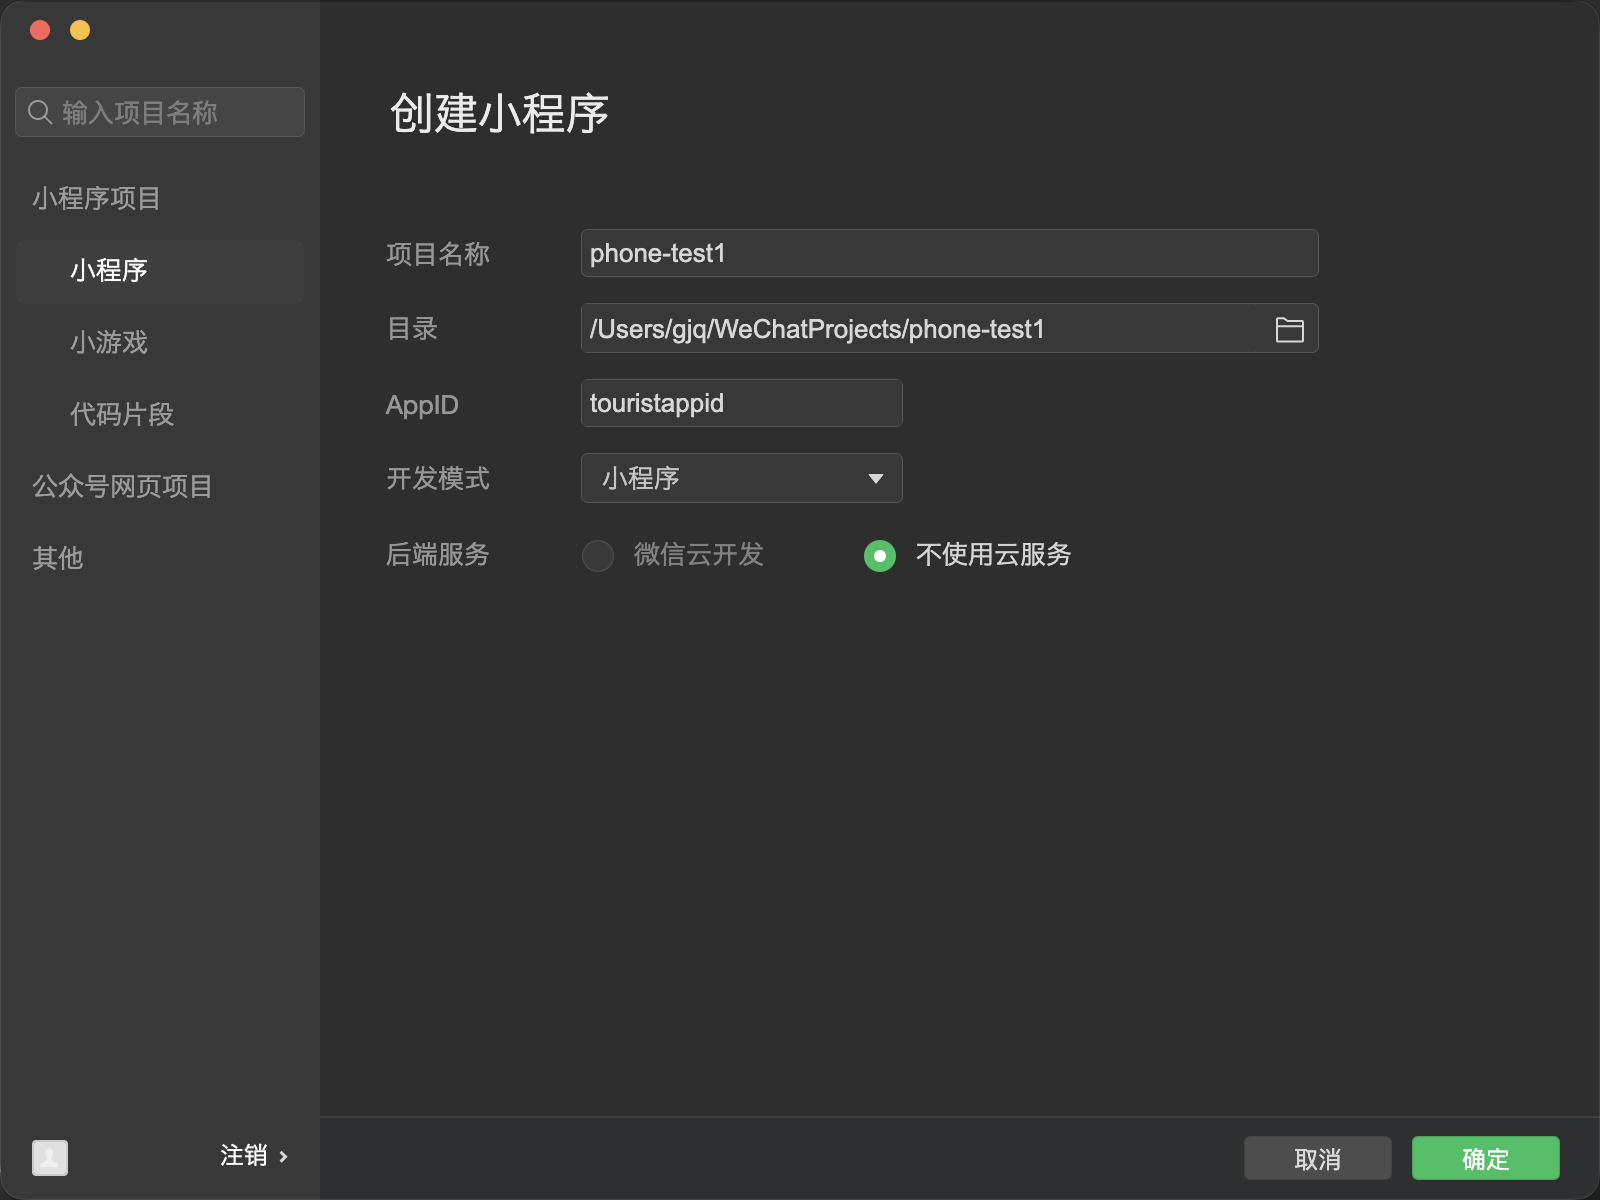Image resolution: width=1600 pixels, height=1200 pixels.
Task: Click the search magnifier in the sidebar
Action: pos(40,111)
